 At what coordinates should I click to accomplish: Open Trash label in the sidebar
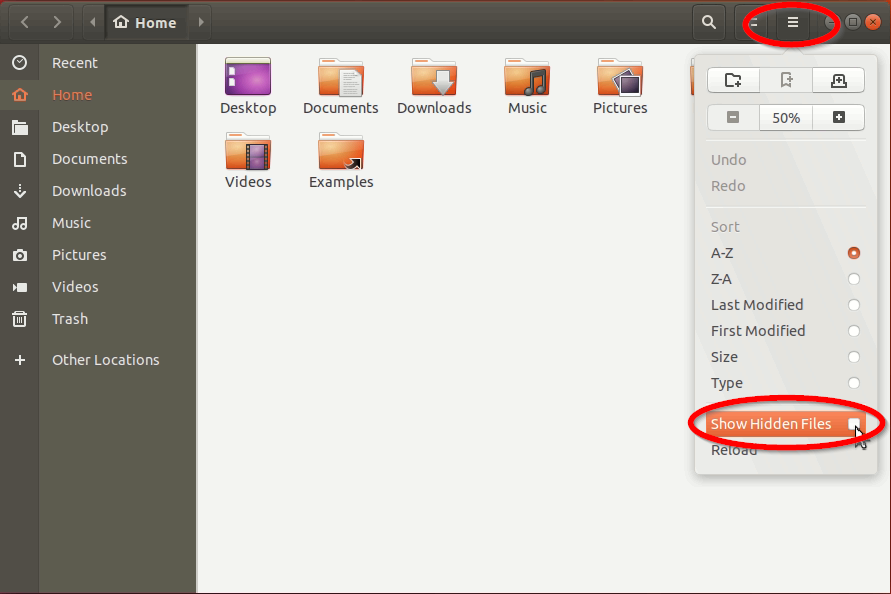point(70,319)
